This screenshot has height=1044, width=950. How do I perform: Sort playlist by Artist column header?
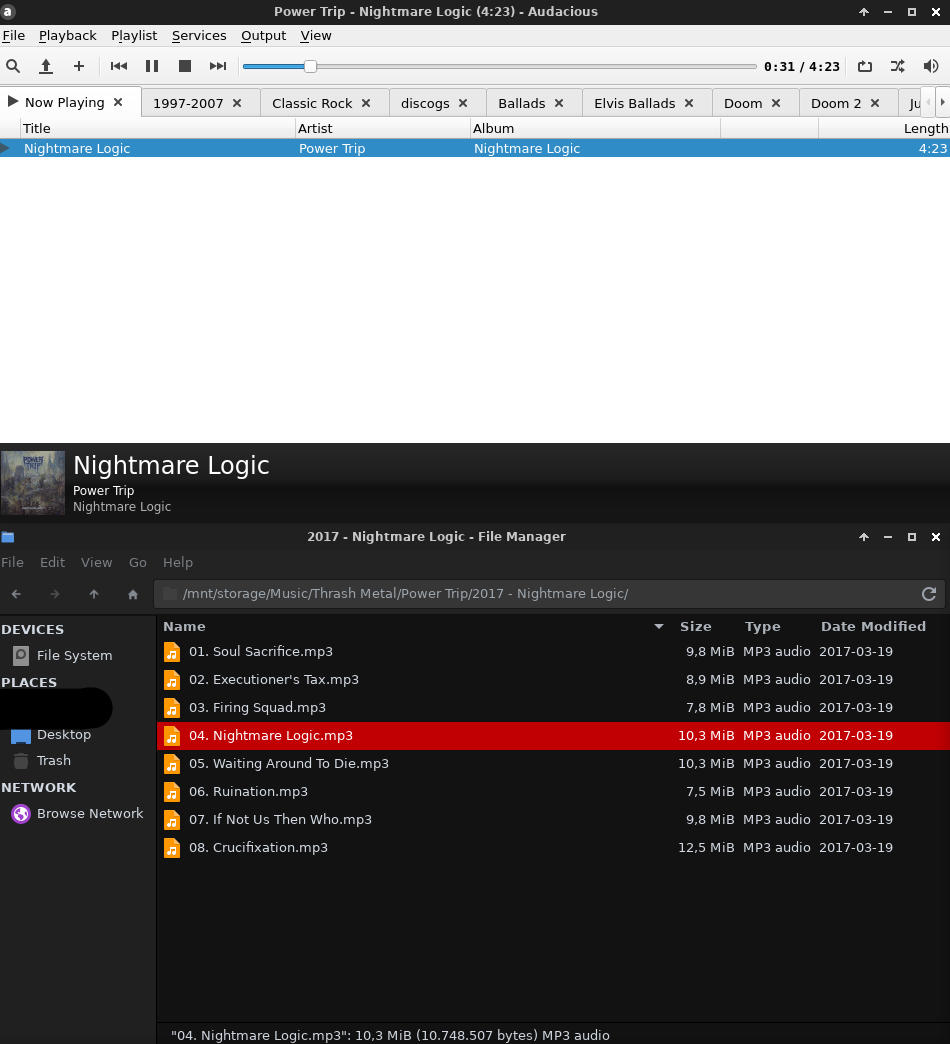383,129
